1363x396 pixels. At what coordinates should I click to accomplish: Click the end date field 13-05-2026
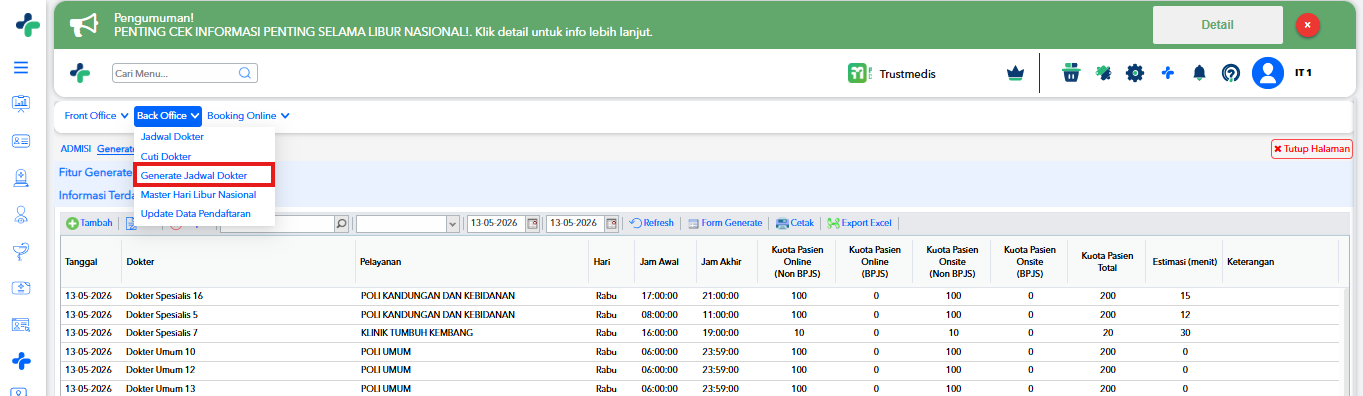575,223
